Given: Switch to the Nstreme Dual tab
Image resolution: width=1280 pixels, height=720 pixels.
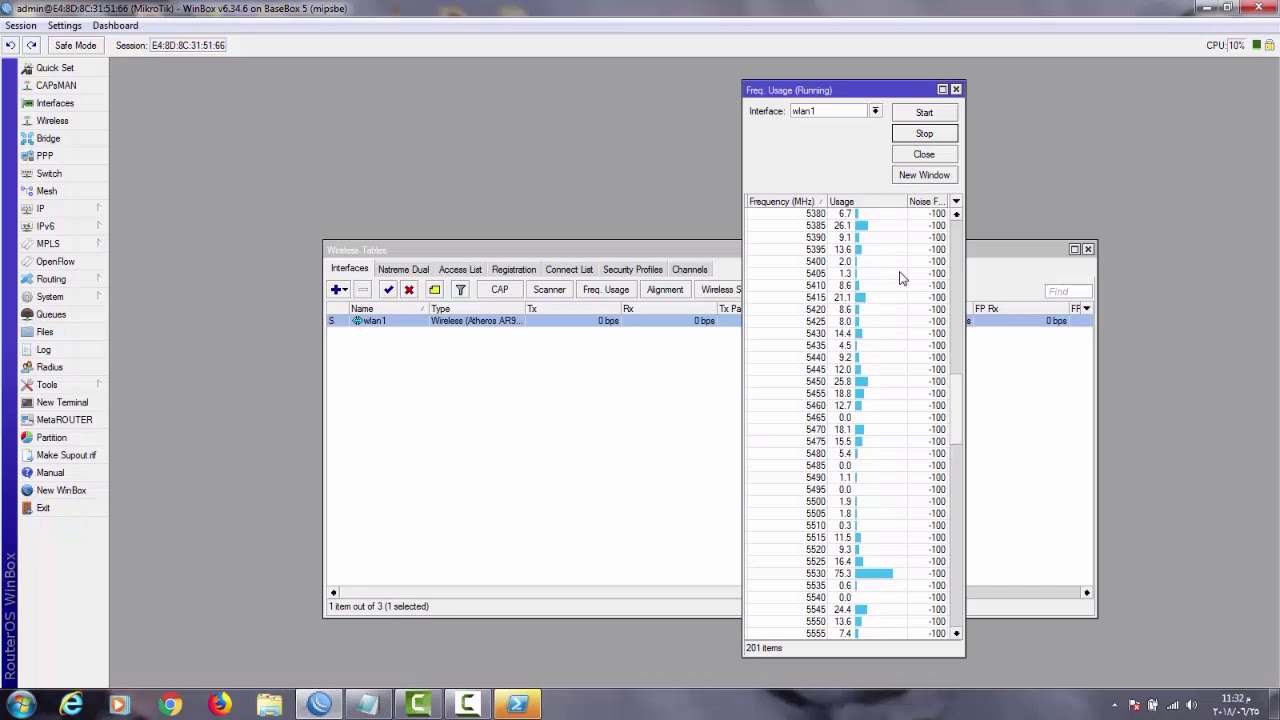Looking at the screenshot, I should point(403,270).
